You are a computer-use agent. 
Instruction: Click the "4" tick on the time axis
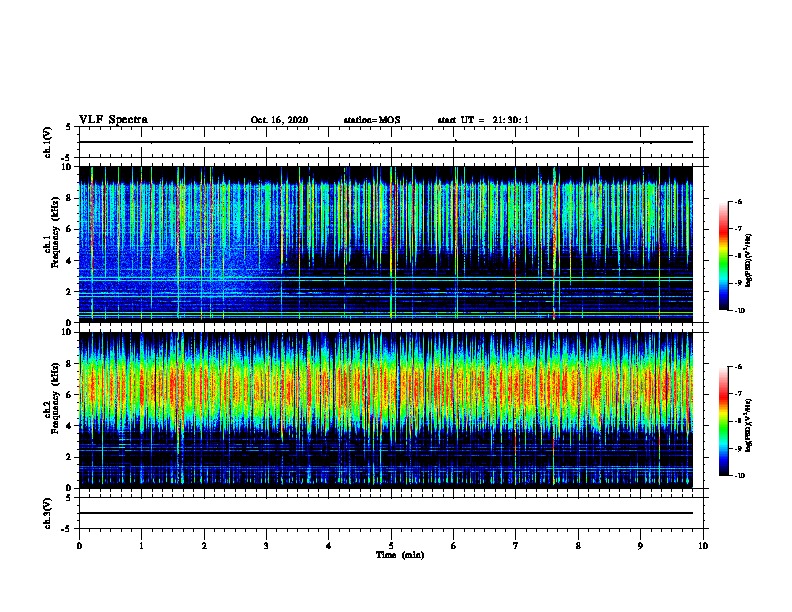[329, 546]
